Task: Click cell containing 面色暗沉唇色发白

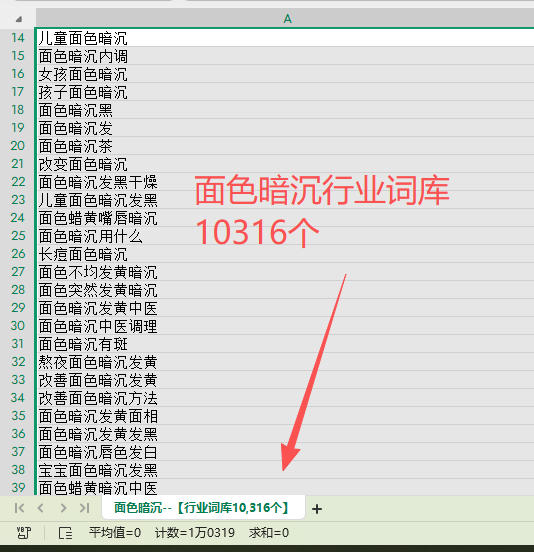Action: click(285, 452)
